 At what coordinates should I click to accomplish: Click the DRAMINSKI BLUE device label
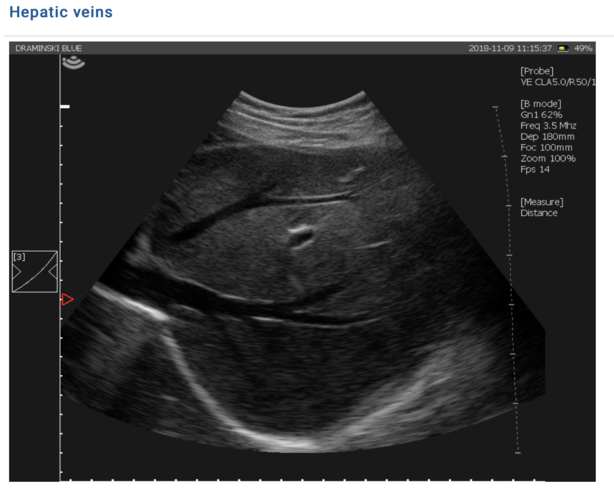[x=49, y=49]
